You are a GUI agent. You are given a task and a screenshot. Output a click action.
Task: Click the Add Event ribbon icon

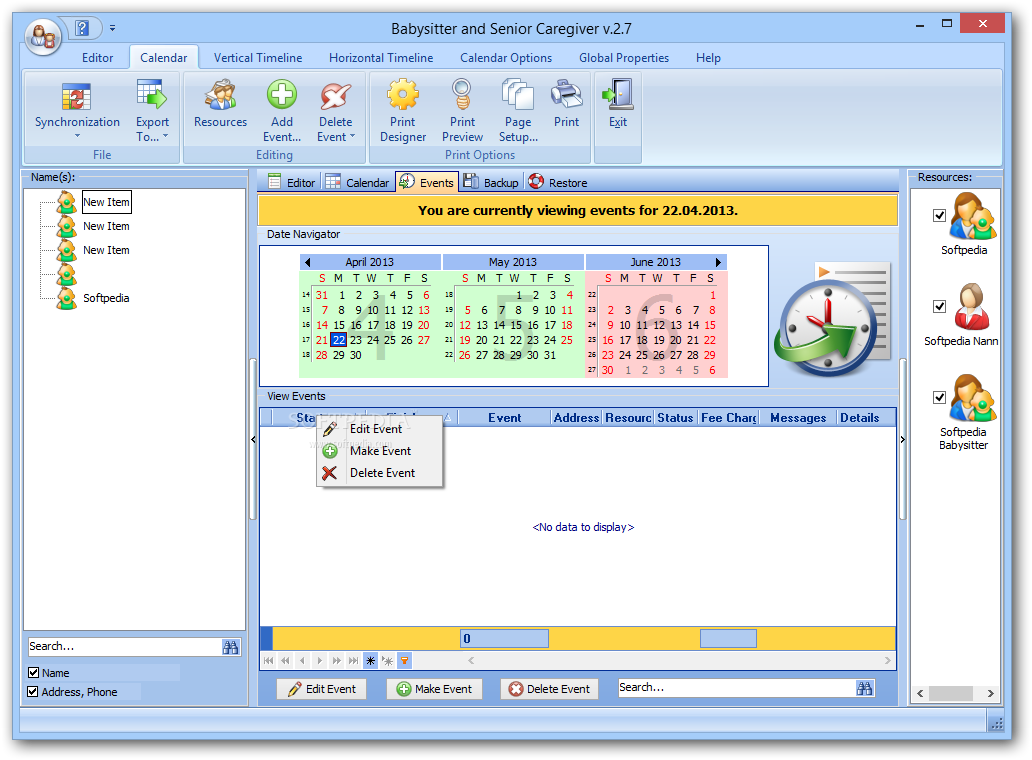tap(282, 95)
